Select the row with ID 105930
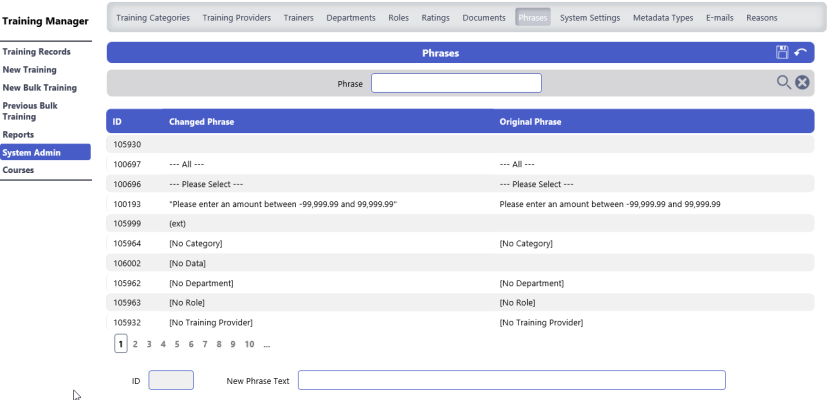 point(460,144)
